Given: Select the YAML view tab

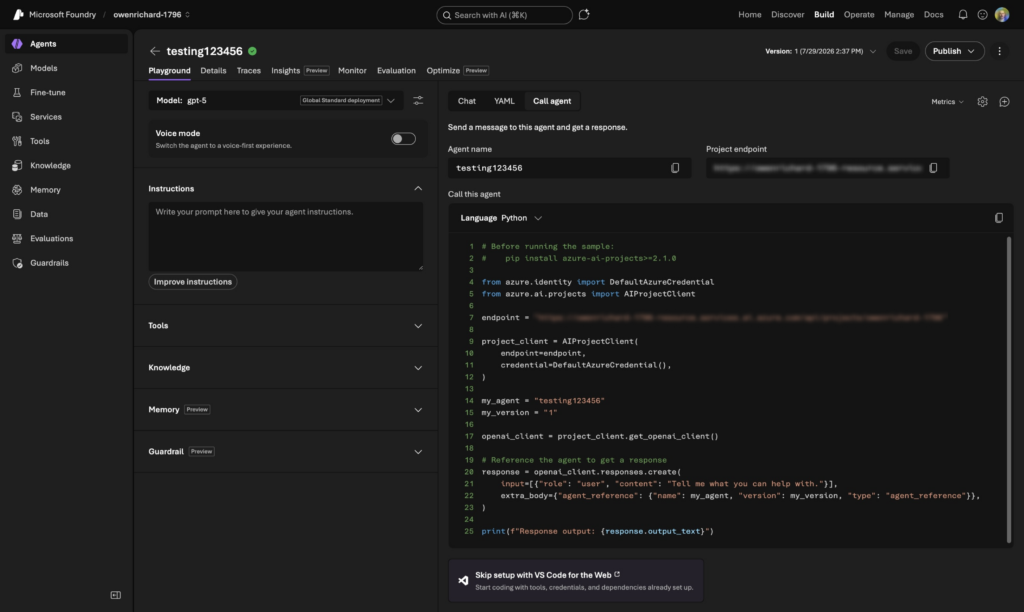Looking at the screenshot, I should click(504, 101).
